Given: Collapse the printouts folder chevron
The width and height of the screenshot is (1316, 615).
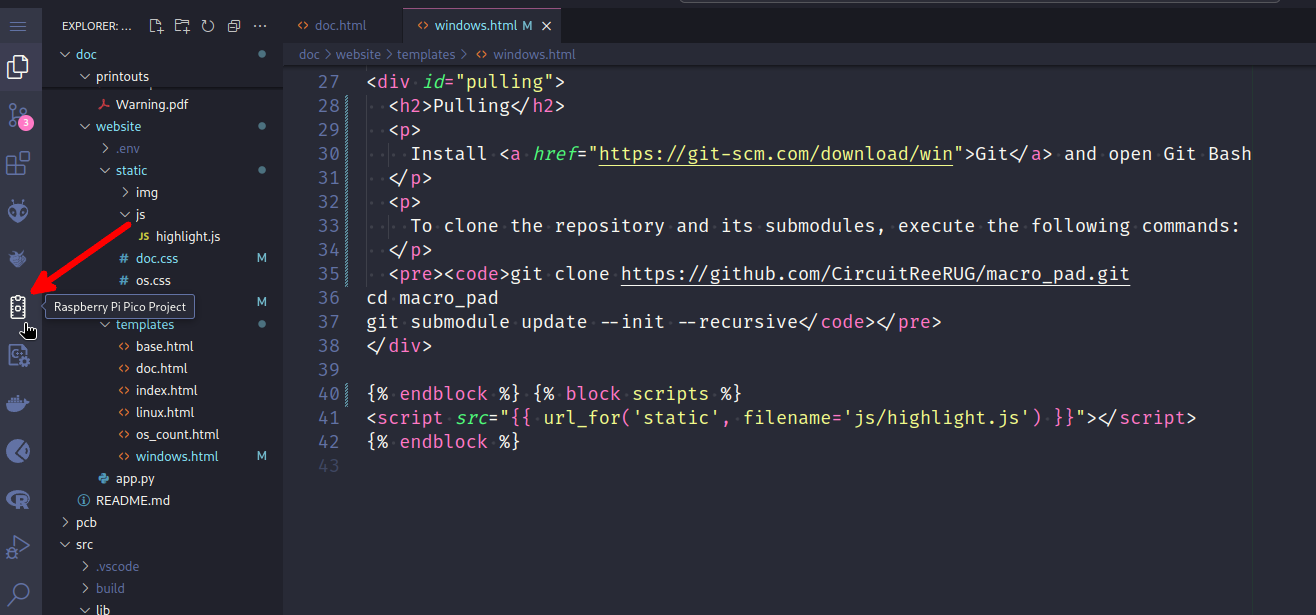Looking at the screenshot, I should [x=85, y=77].
